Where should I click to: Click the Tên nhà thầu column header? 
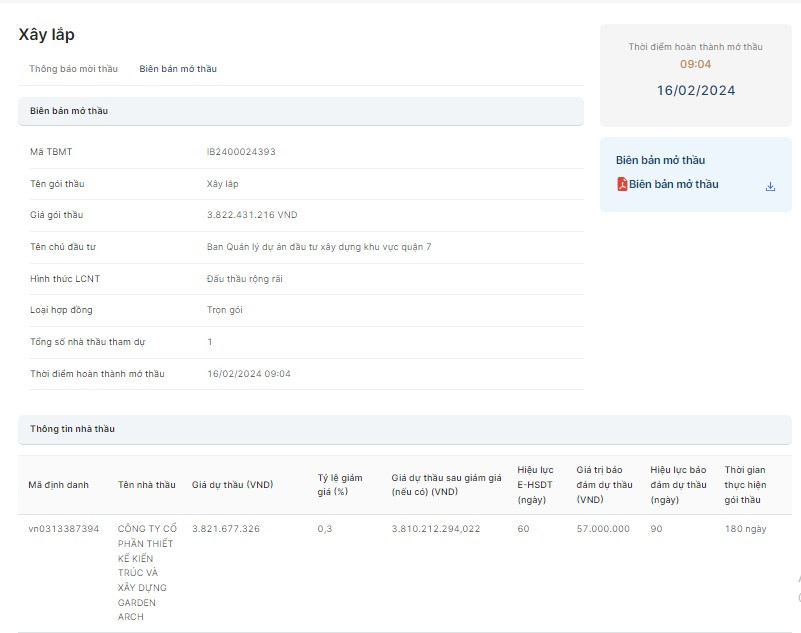tap(146, 485)
